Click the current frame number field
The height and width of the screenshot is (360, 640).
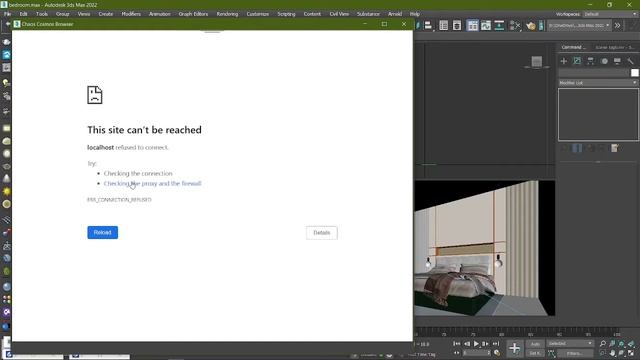(x=476, y=353)
